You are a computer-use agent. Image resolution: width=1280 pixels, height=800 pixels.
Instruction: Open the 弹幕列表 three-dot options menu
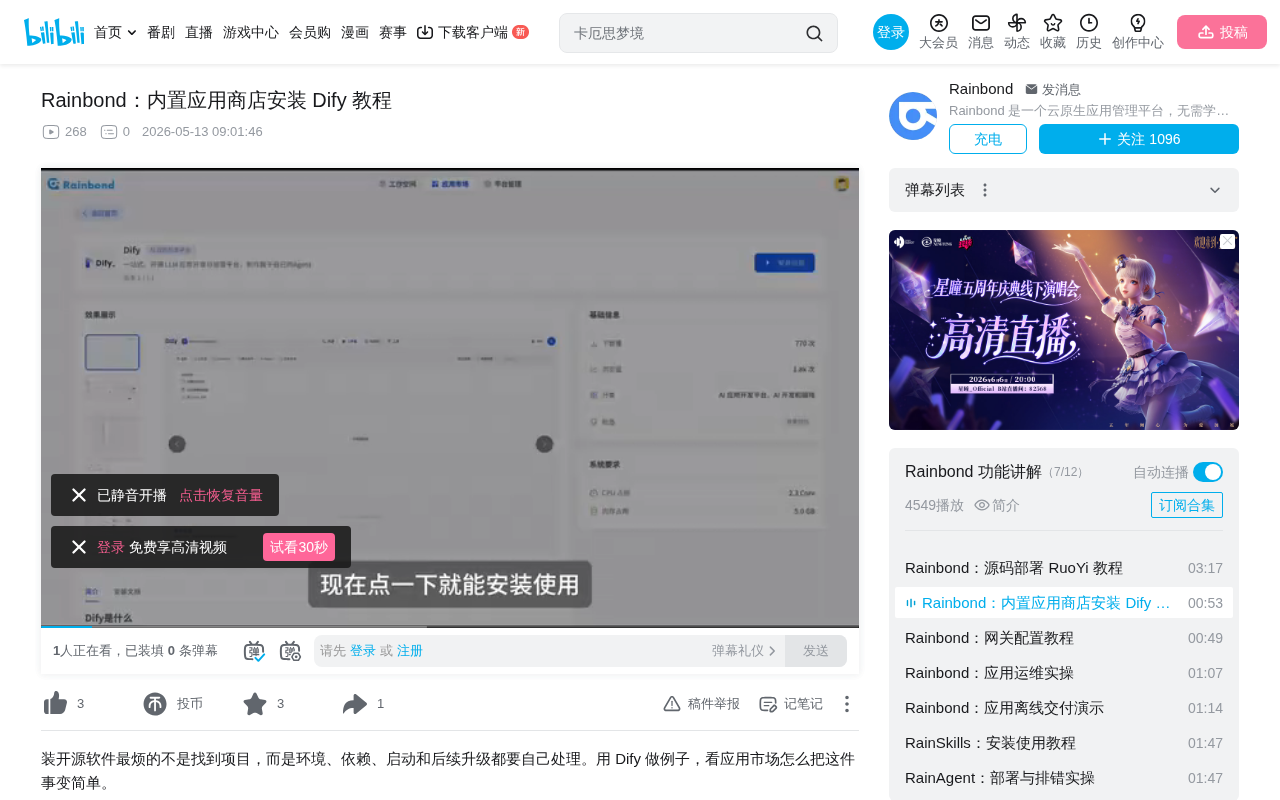pyautogui.click(x=985, y=190)
